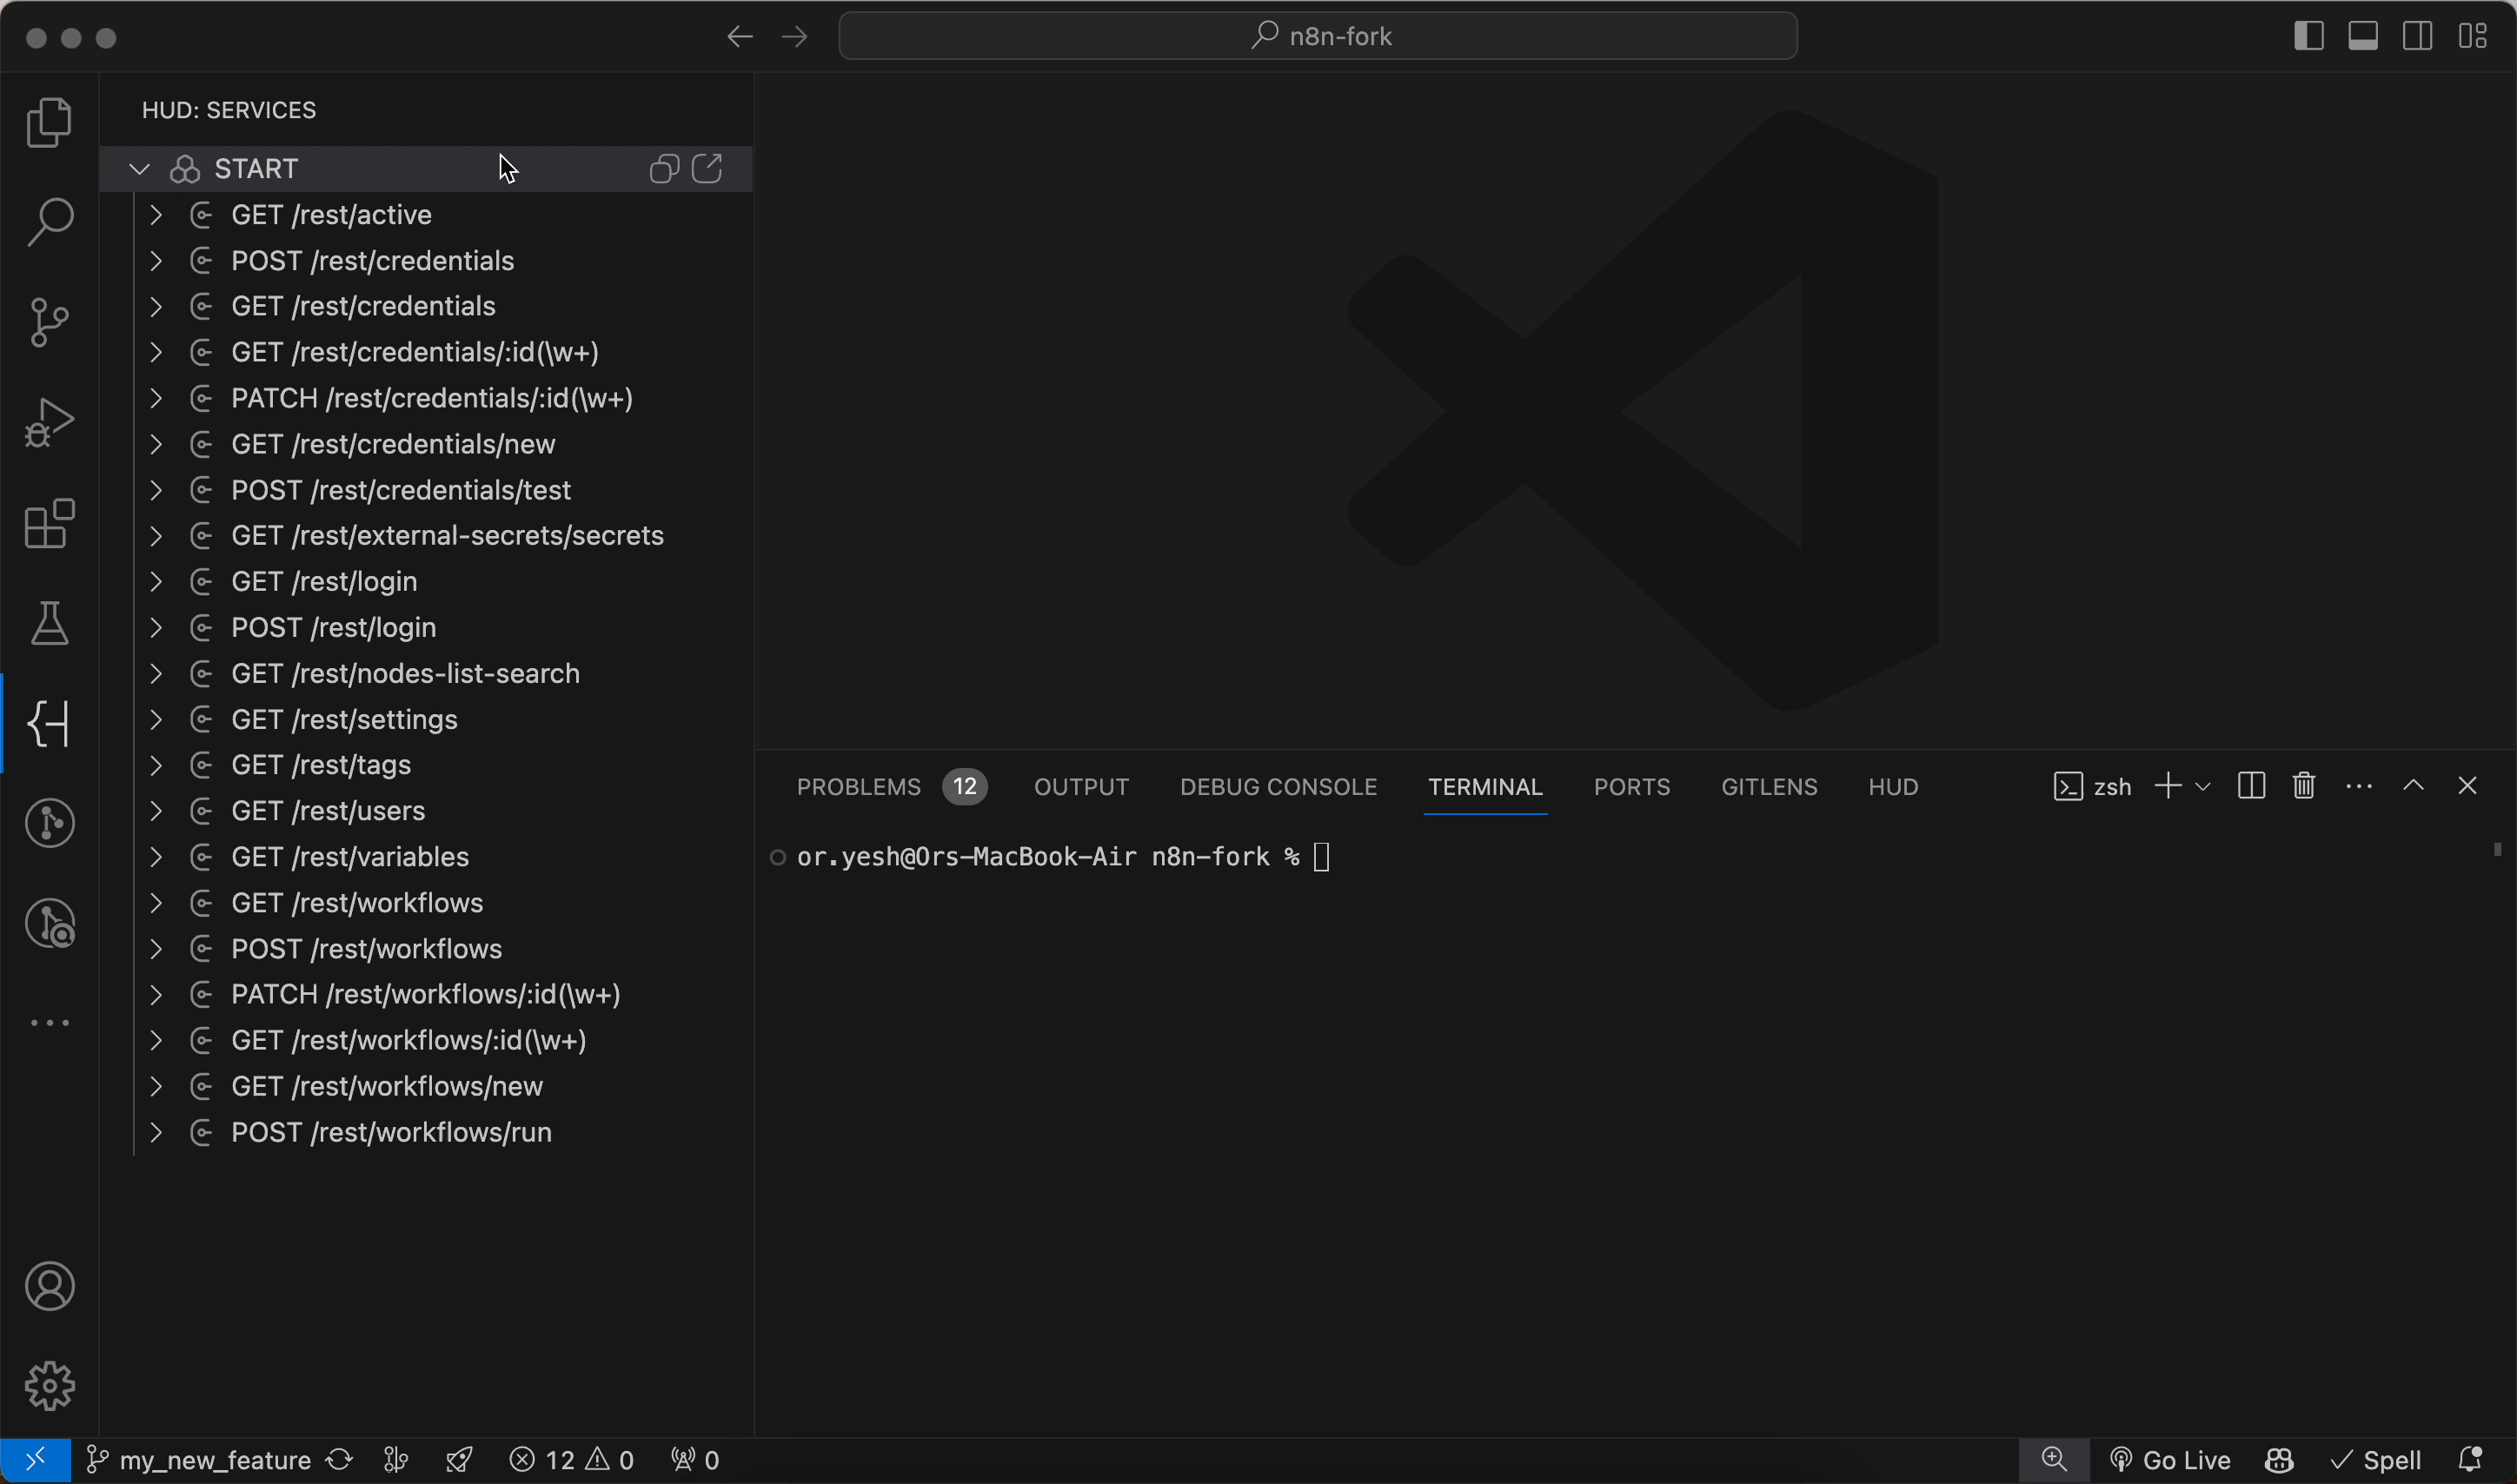Collapse the START services tree node
Image resolution: width=2517 pixels, height=1484 pixels.
(x=140, y=169)
